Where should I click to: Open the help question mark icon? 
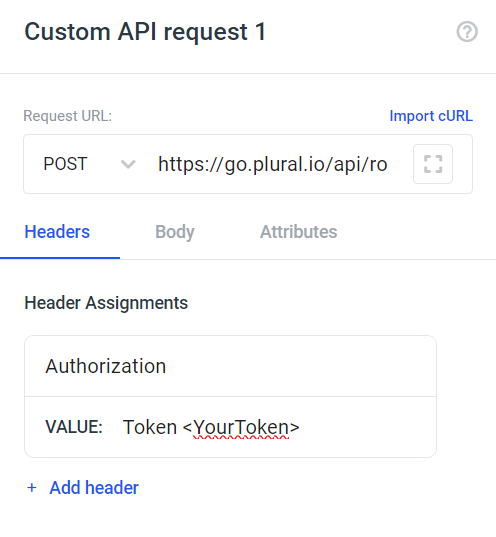point(467,32)
